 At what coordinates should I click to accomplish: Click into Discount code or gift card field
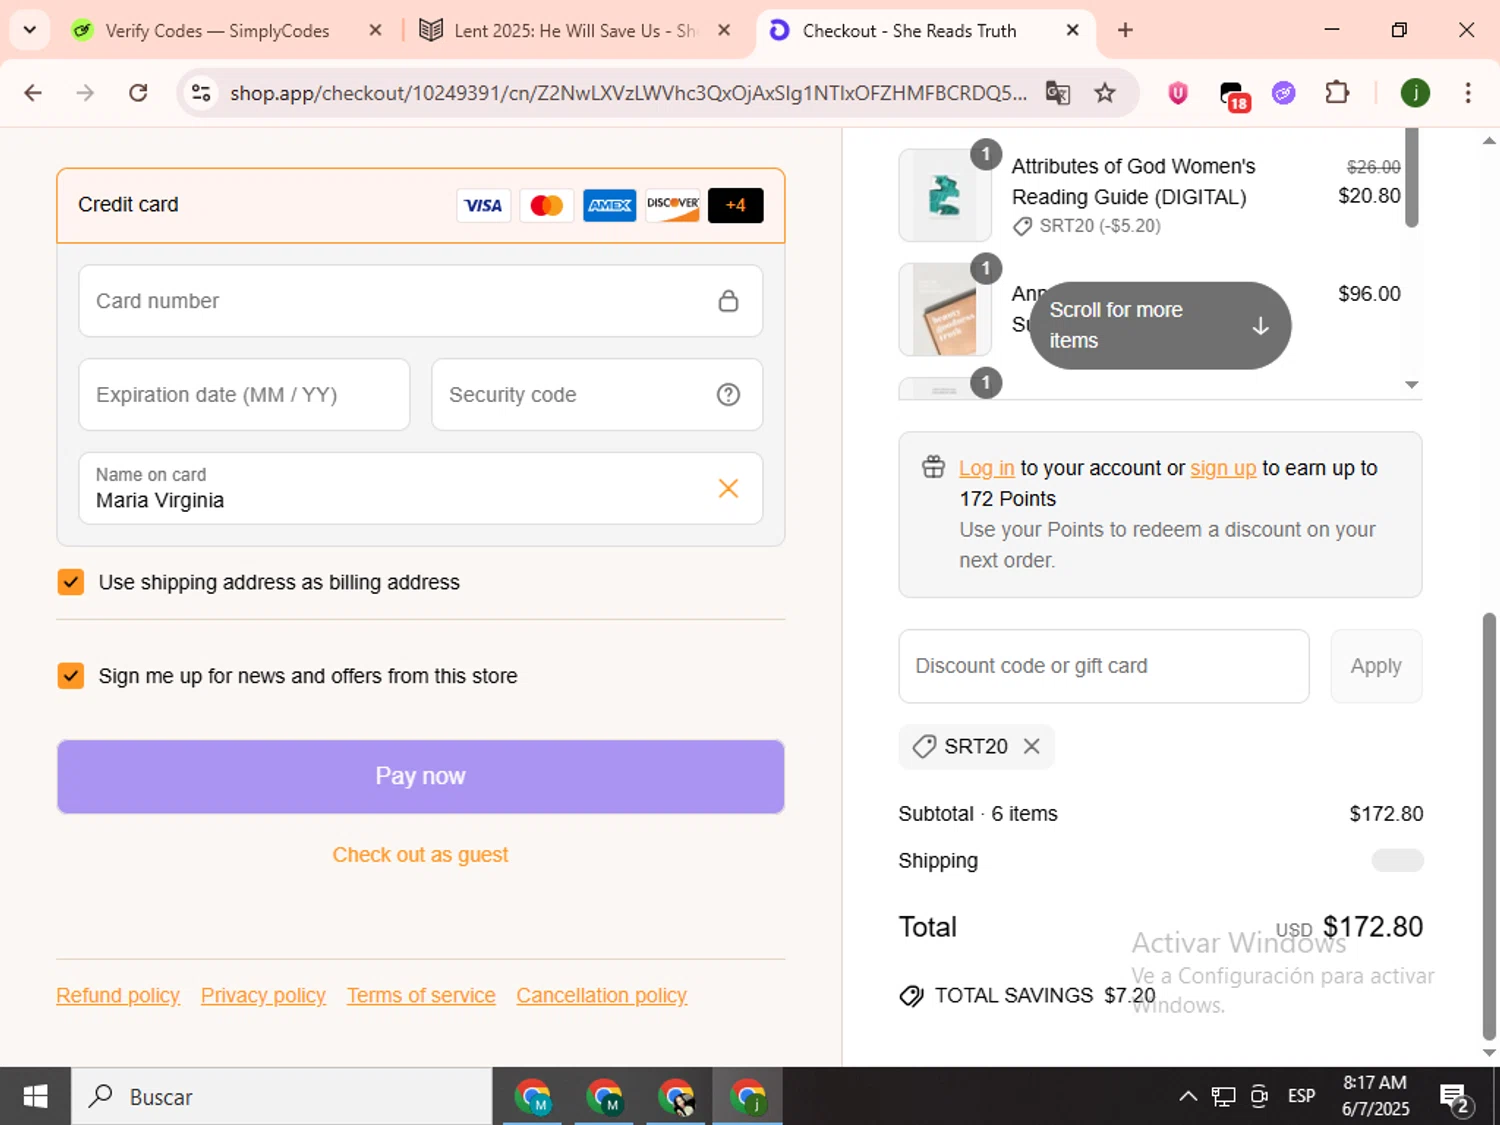point(1104,666)
